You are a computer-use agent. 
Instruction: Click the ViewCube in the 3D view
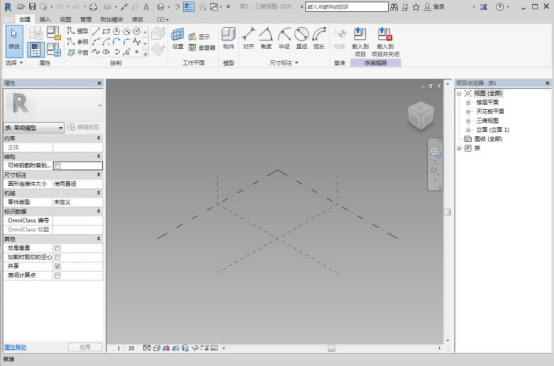pyautogui.click(x=420, y=117)
